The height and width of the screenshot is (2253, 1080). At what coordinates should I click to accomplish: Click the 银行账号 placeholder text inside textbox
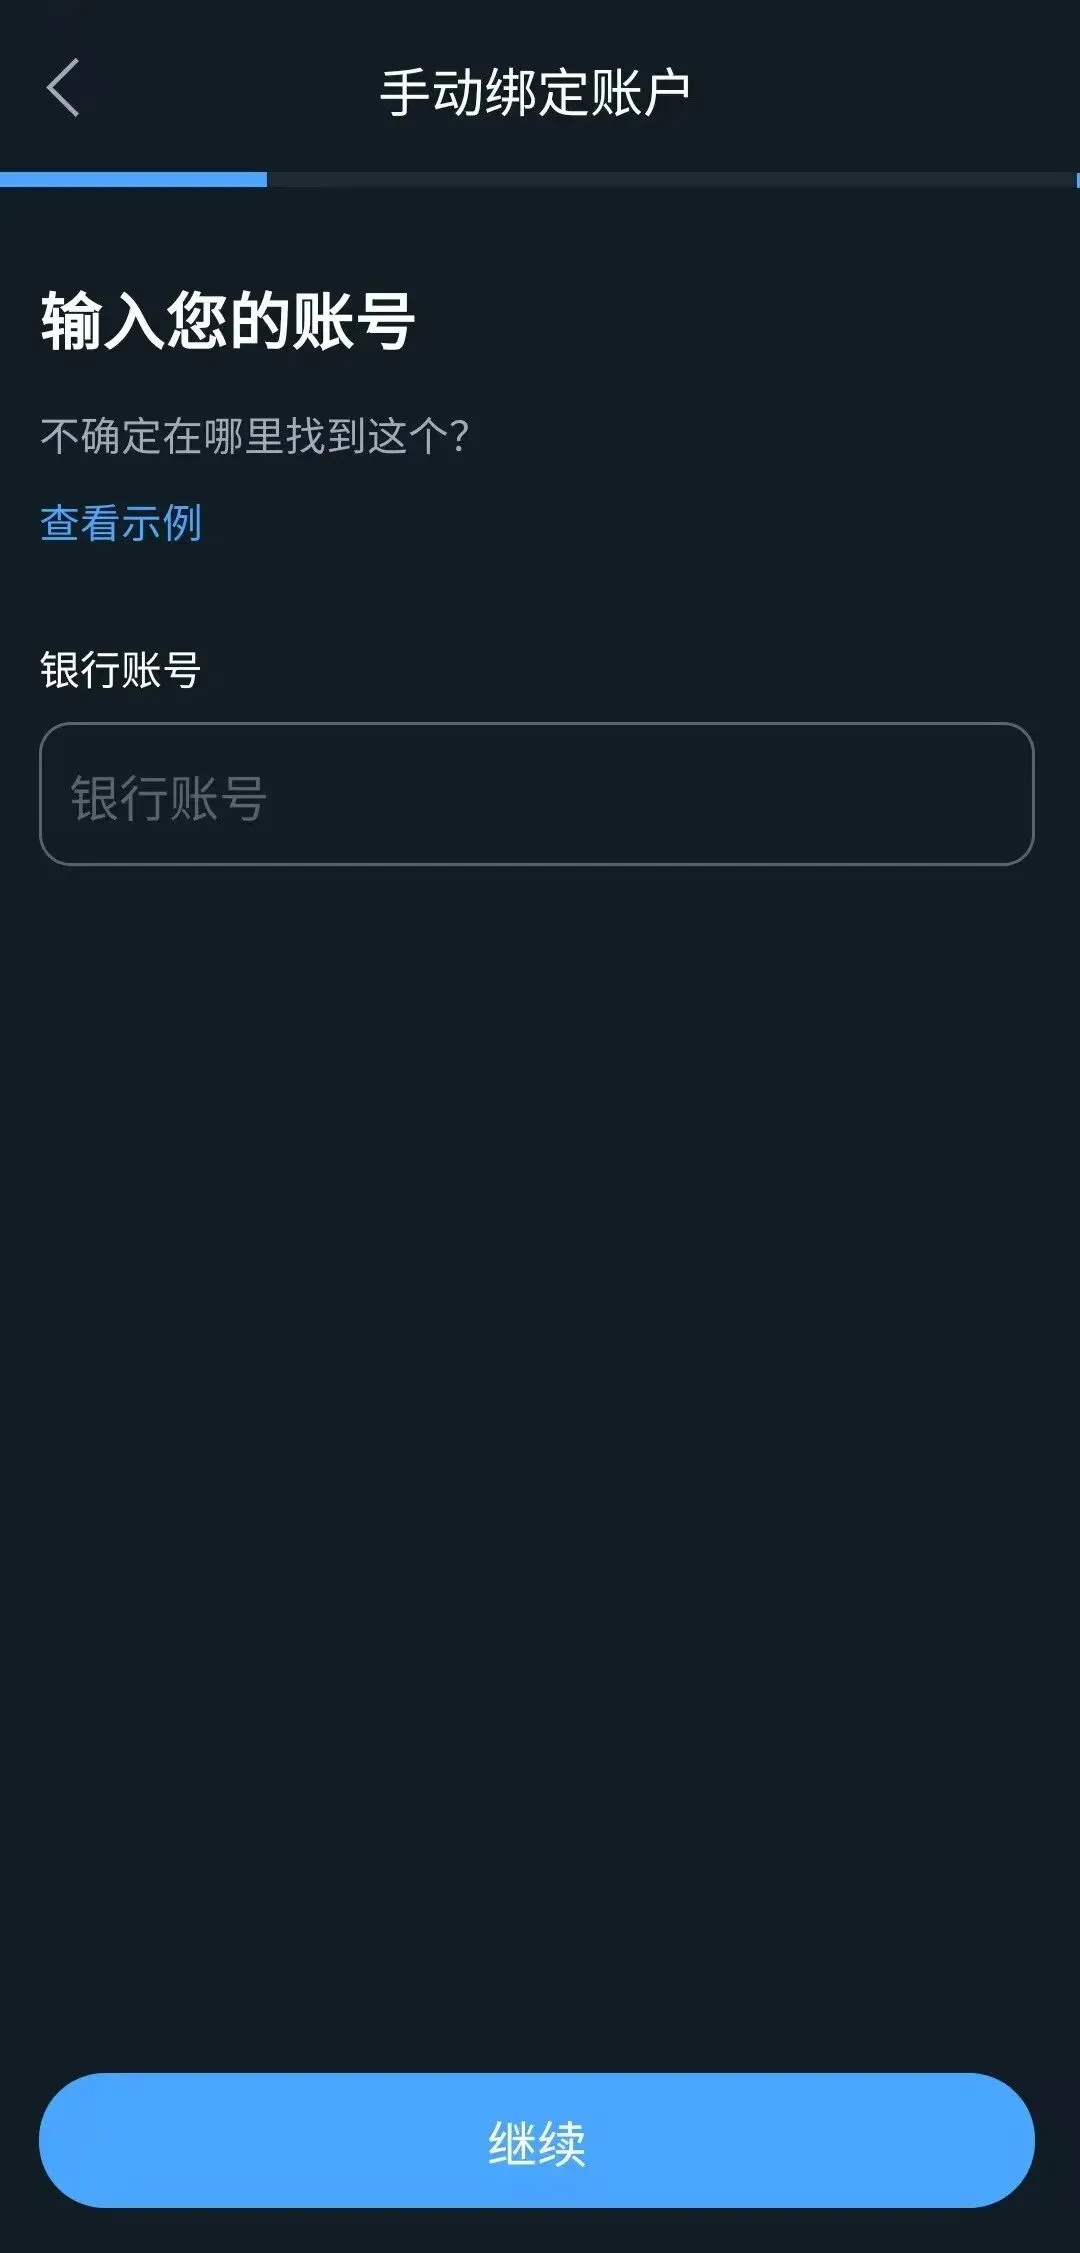[168, 799]
